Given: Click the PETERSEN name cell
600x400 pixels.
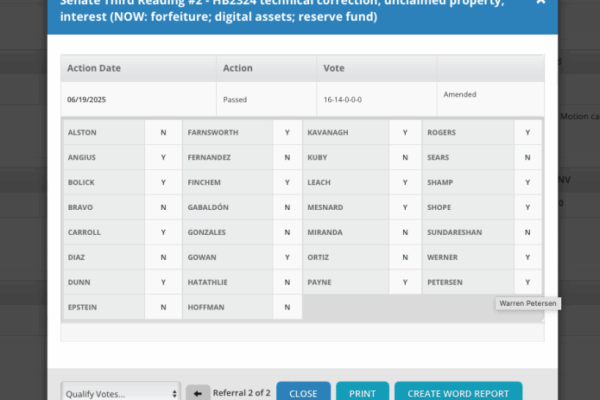Looking at the screenshot, I should click(468, 282).
